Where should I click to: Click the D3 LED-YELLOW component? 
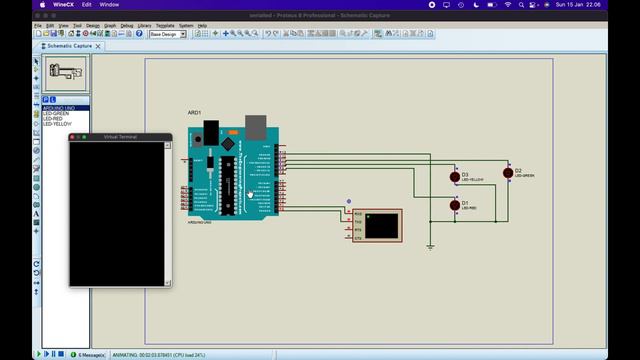tap(455, 177)
